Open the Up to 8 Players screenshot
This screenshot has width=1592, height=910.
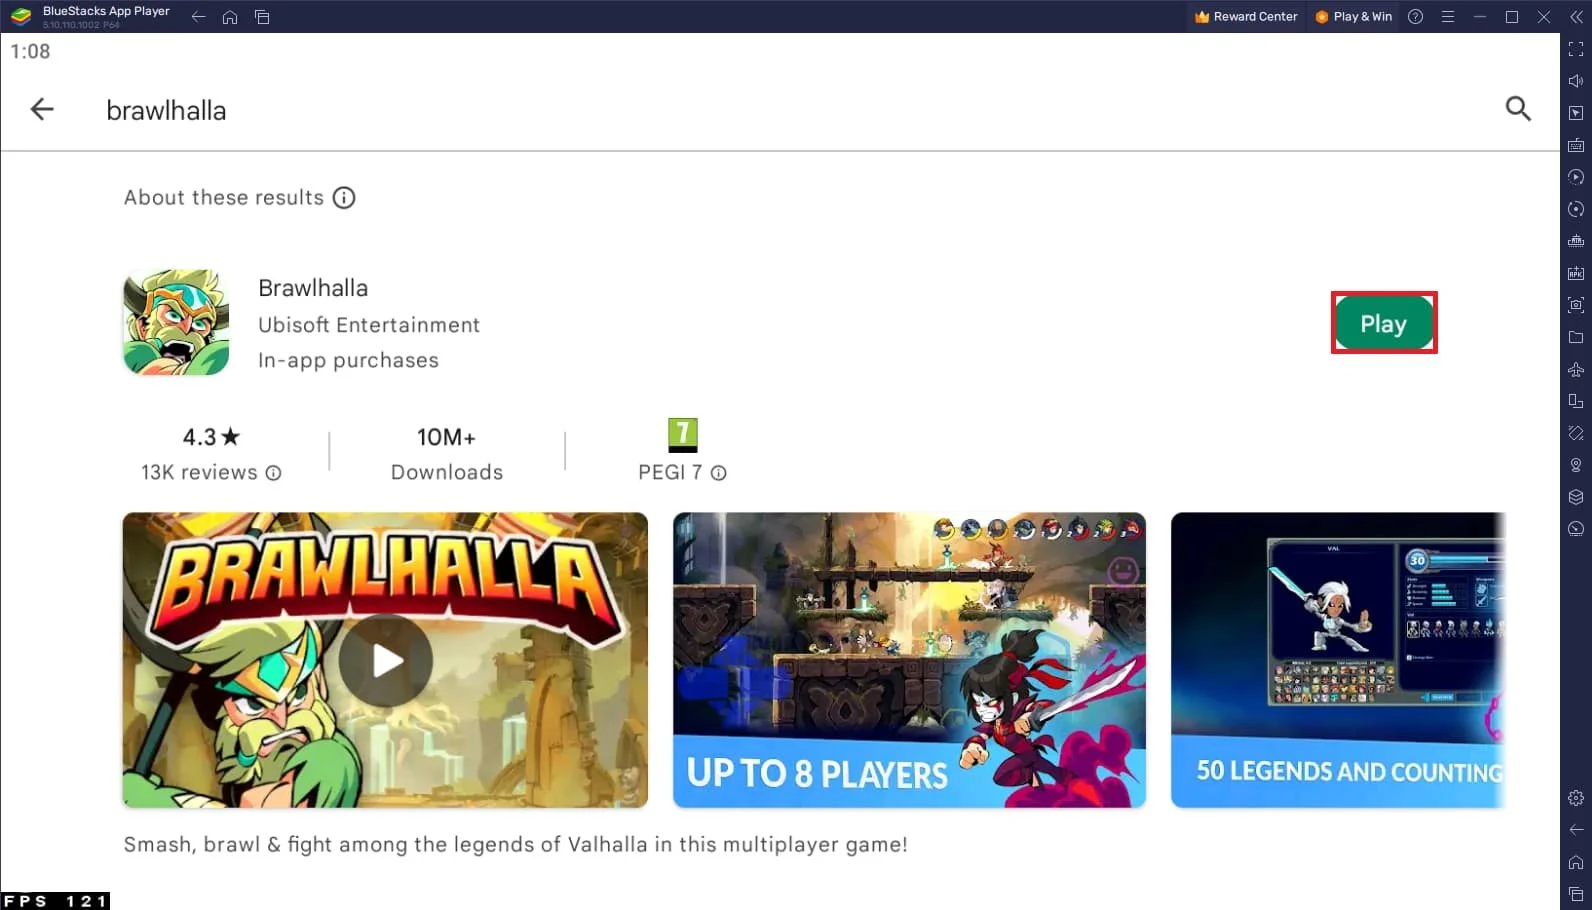tap(909, 660)
